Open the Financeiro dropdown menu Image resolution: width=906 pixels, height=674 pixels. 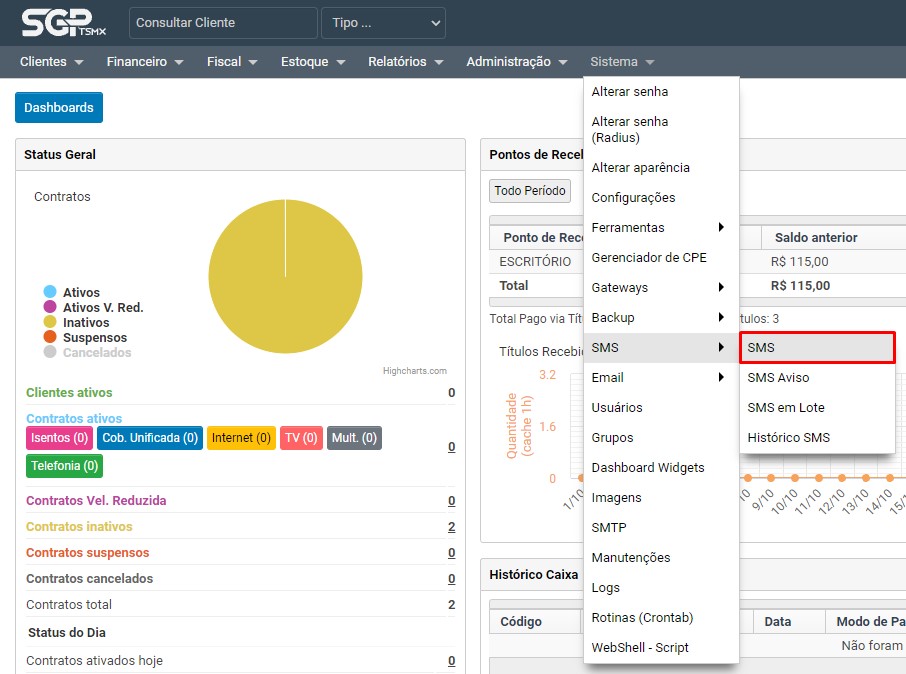click(145, 62)
